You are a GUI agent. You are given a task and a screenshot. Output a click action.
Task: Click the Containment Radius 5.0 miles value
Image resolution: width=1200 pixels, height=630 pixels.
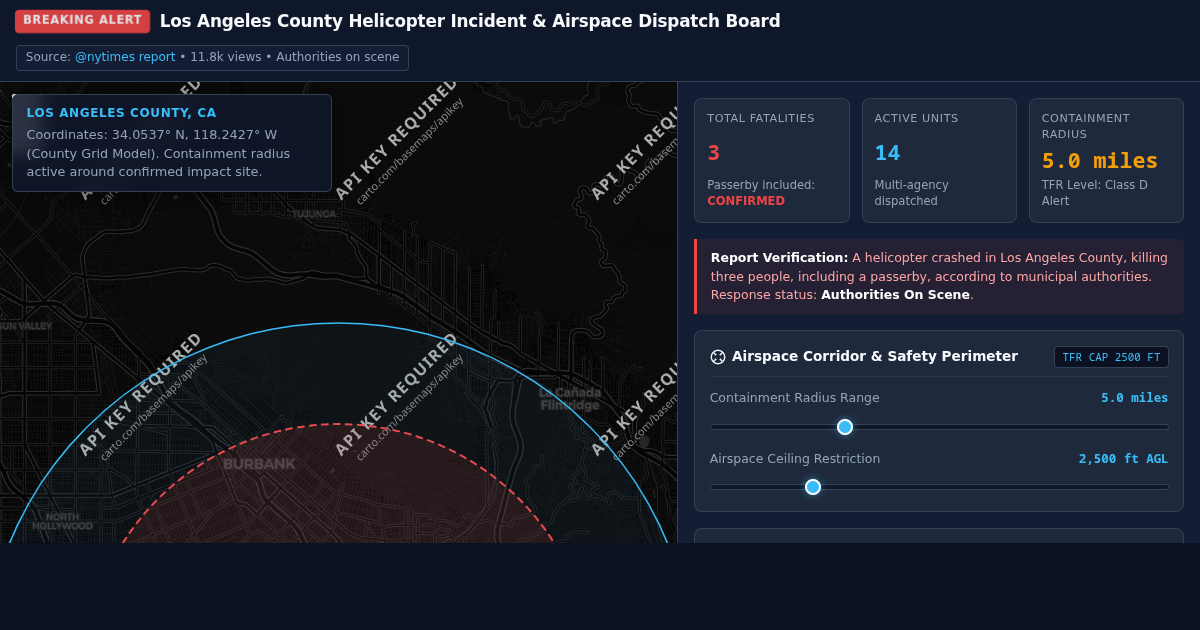click(x=1100, y=161)
